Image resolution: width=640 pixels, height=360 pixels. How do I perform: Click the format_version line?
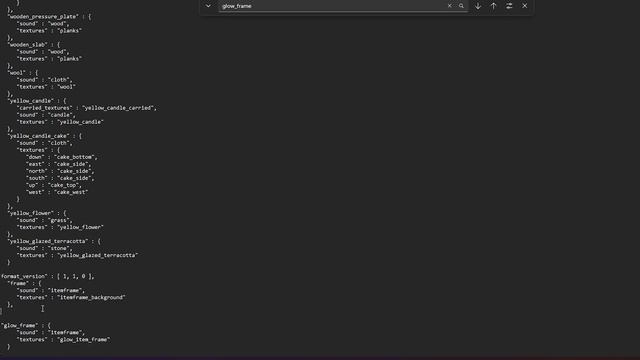pos(47,277)
